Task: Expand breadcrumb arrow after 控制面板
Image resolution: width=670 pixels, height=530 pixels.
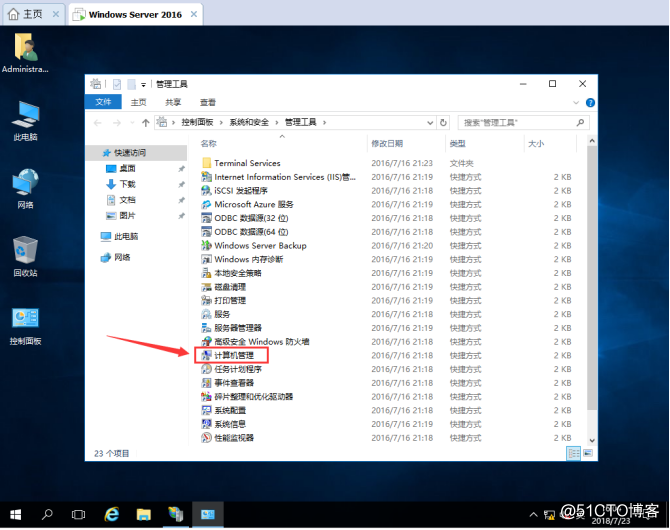Action: point(221,123)
